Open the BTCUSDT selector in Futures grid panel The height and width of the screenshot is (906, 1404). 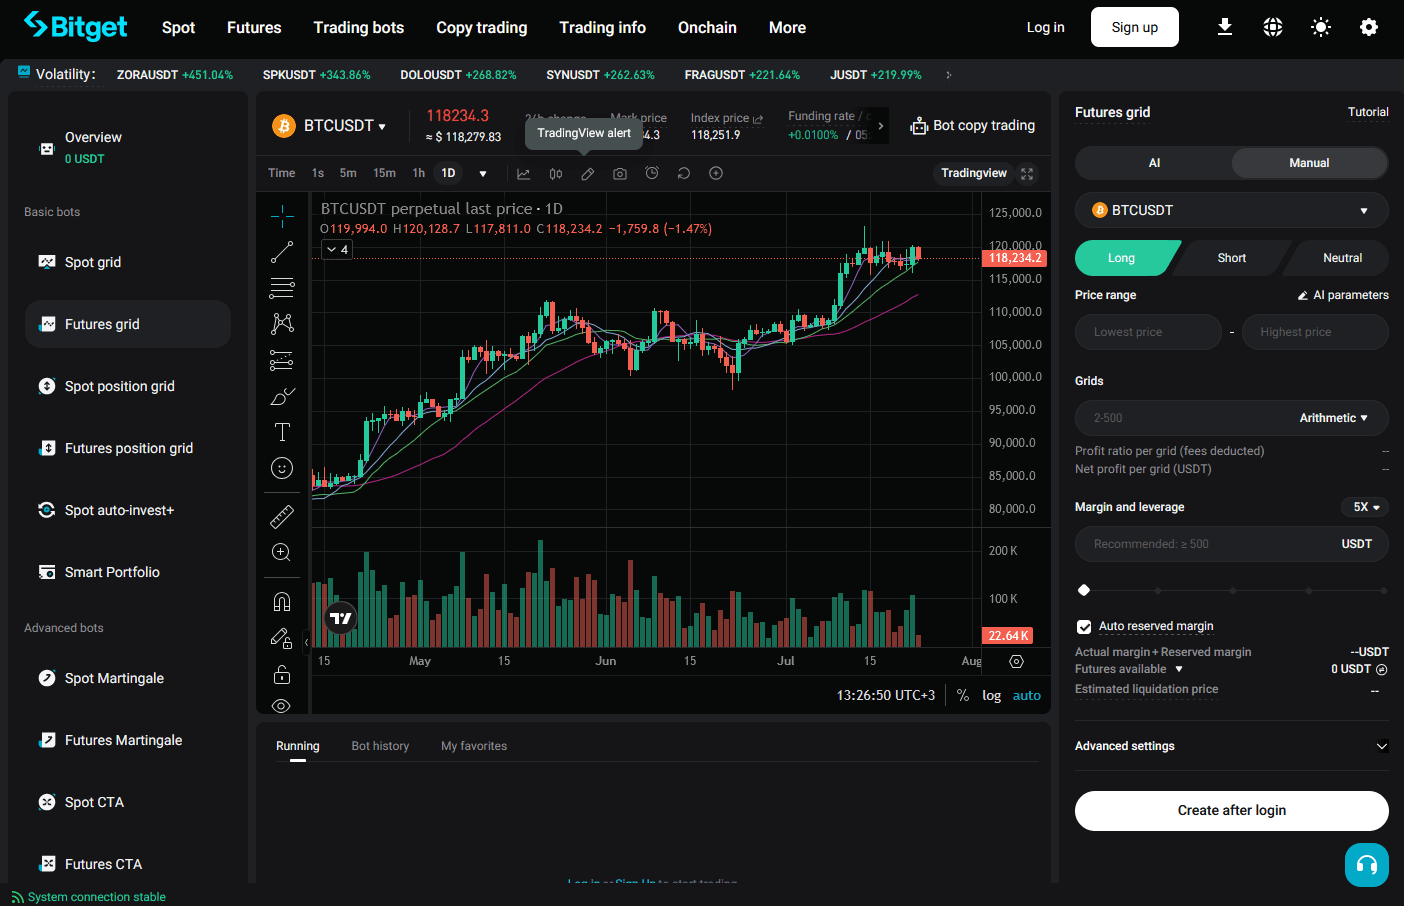click(1231, 210)
